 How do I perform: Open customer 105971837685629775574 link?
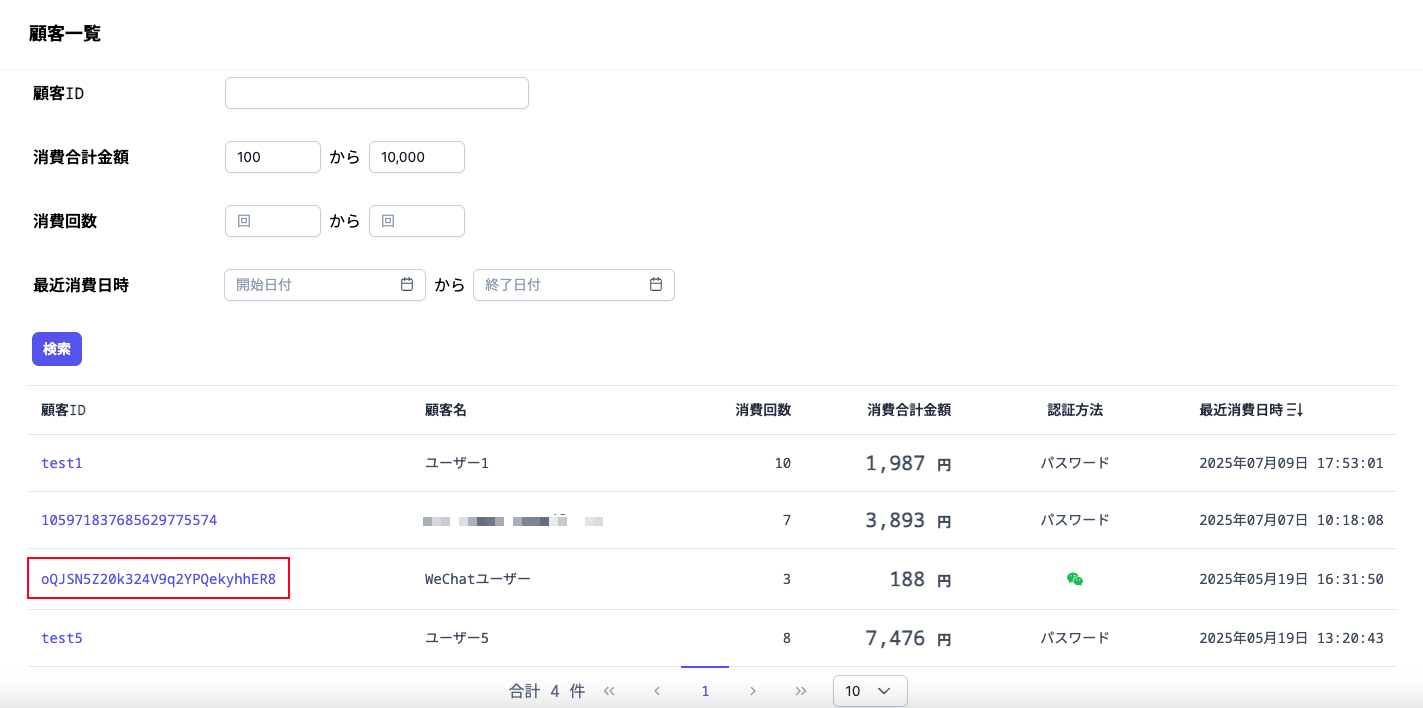(129, 520)
